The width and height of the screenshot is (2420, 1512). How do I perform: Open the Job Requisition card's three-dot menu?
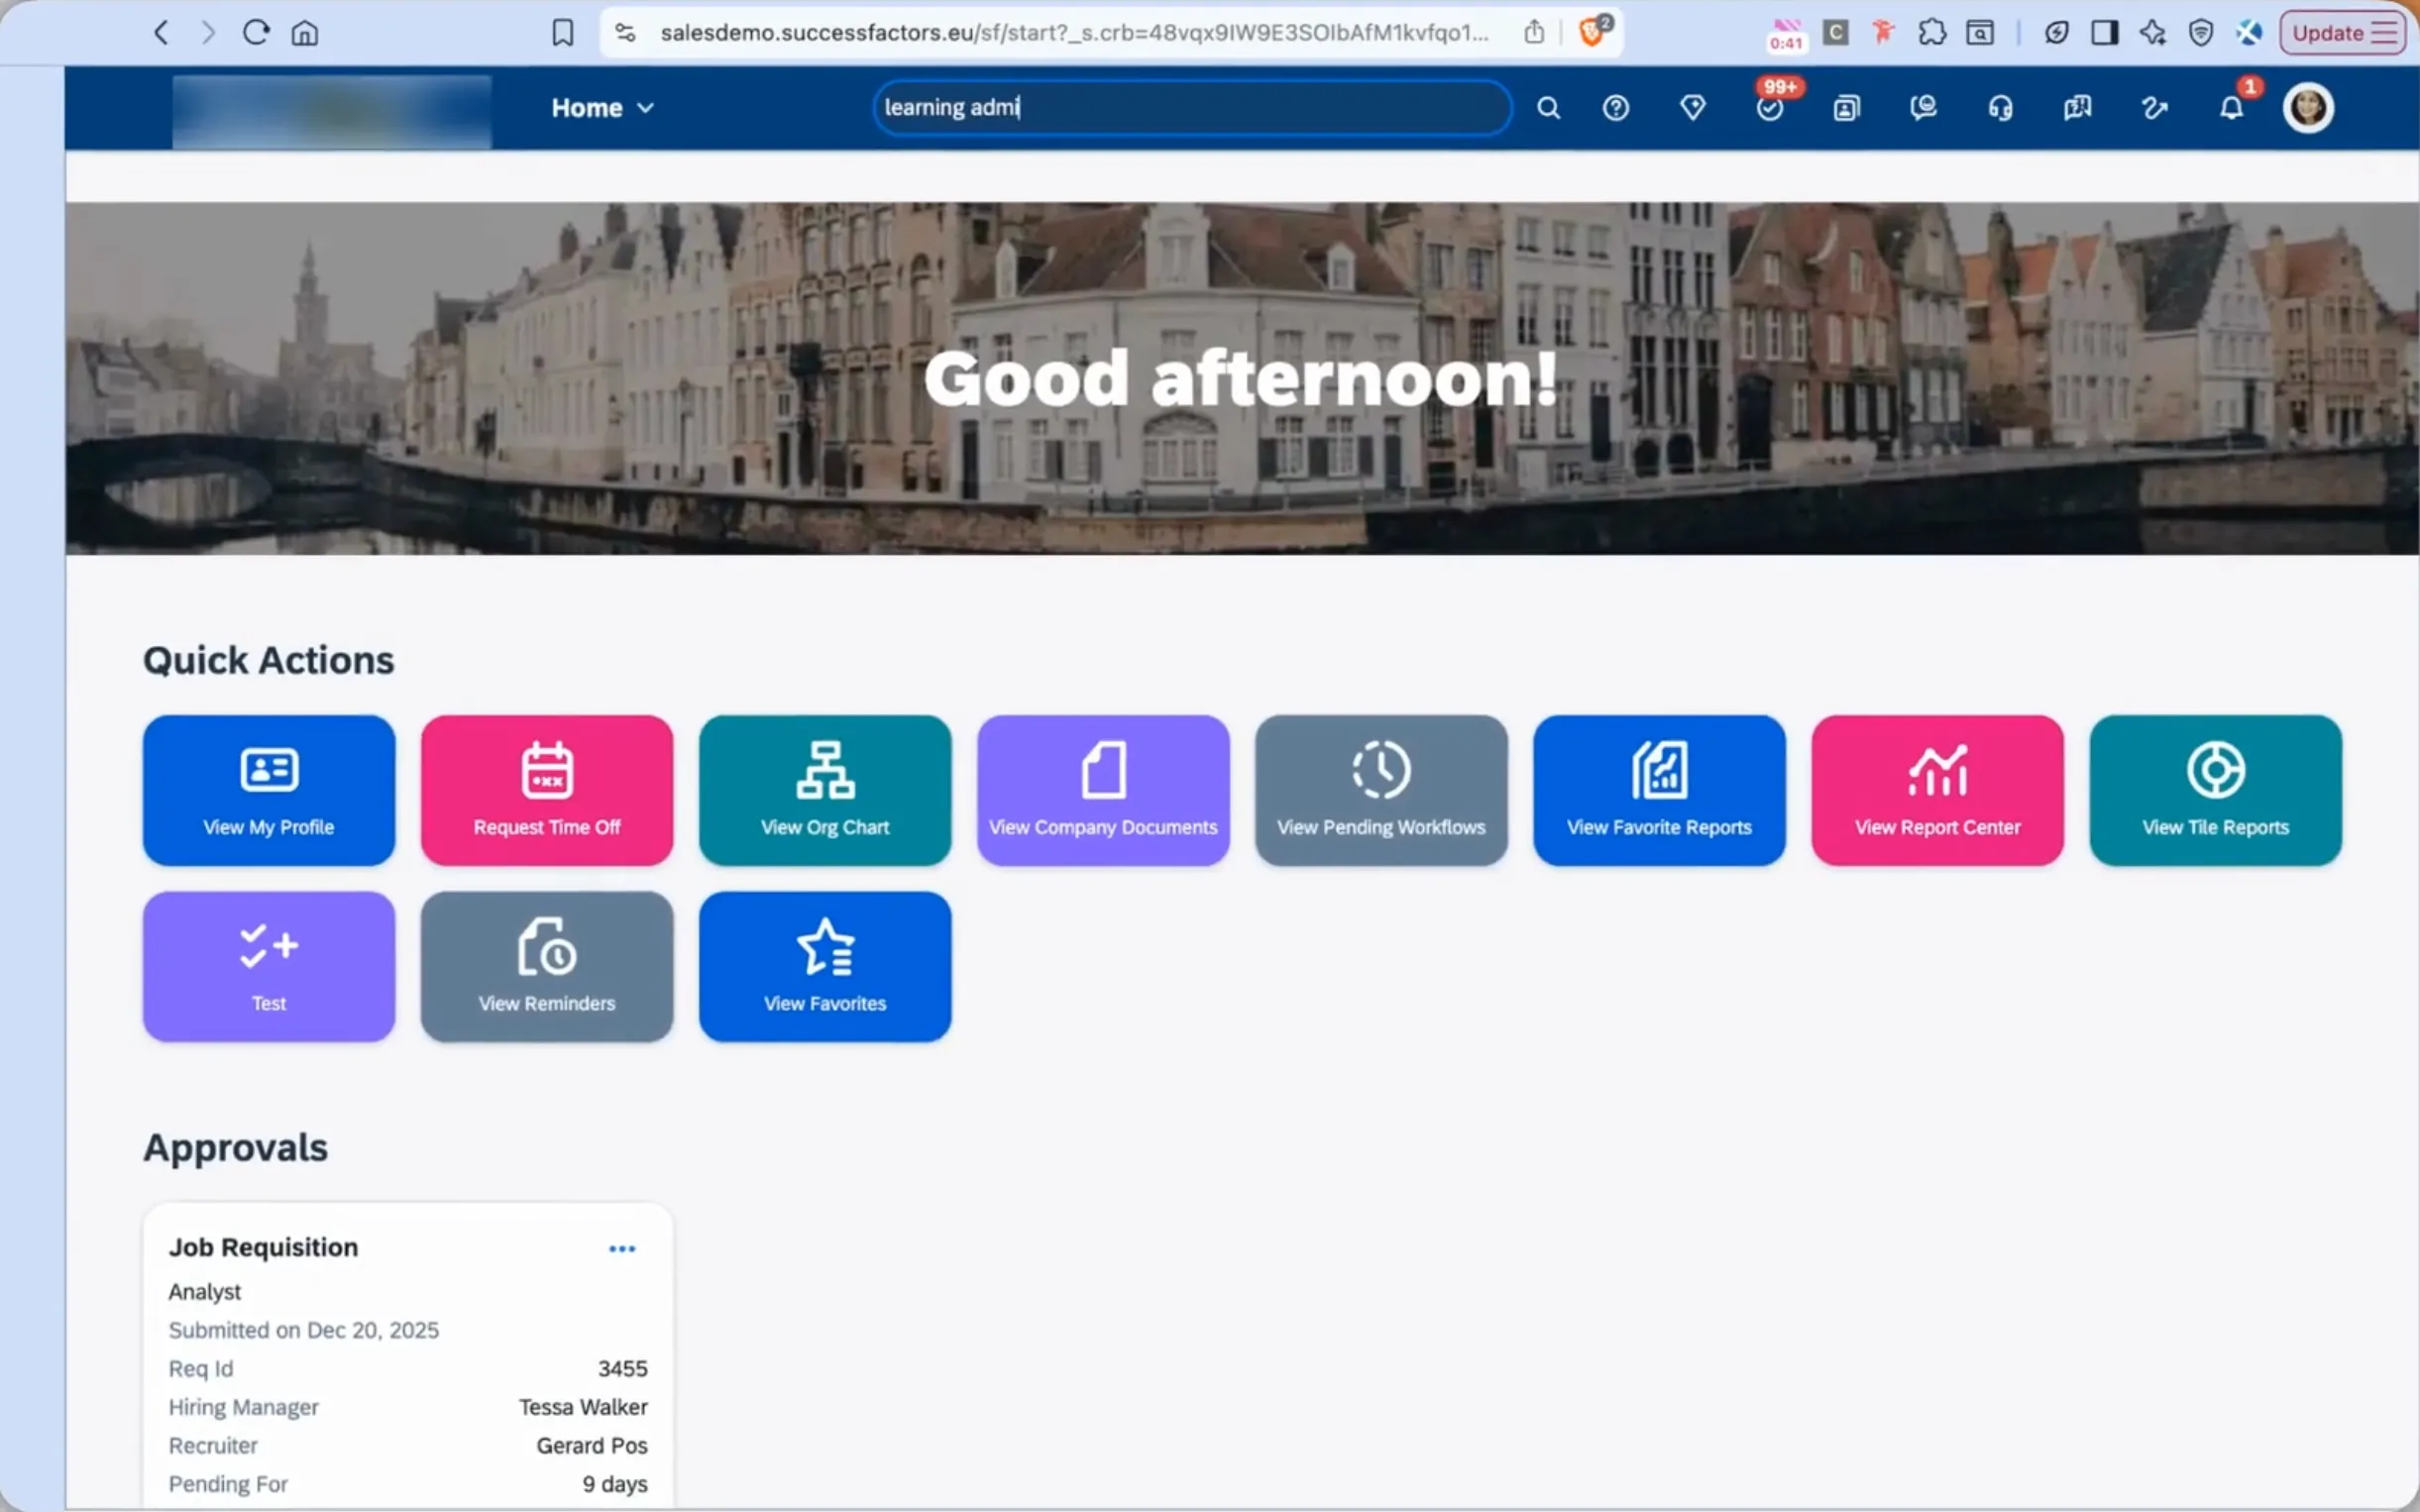[622, 1248]
